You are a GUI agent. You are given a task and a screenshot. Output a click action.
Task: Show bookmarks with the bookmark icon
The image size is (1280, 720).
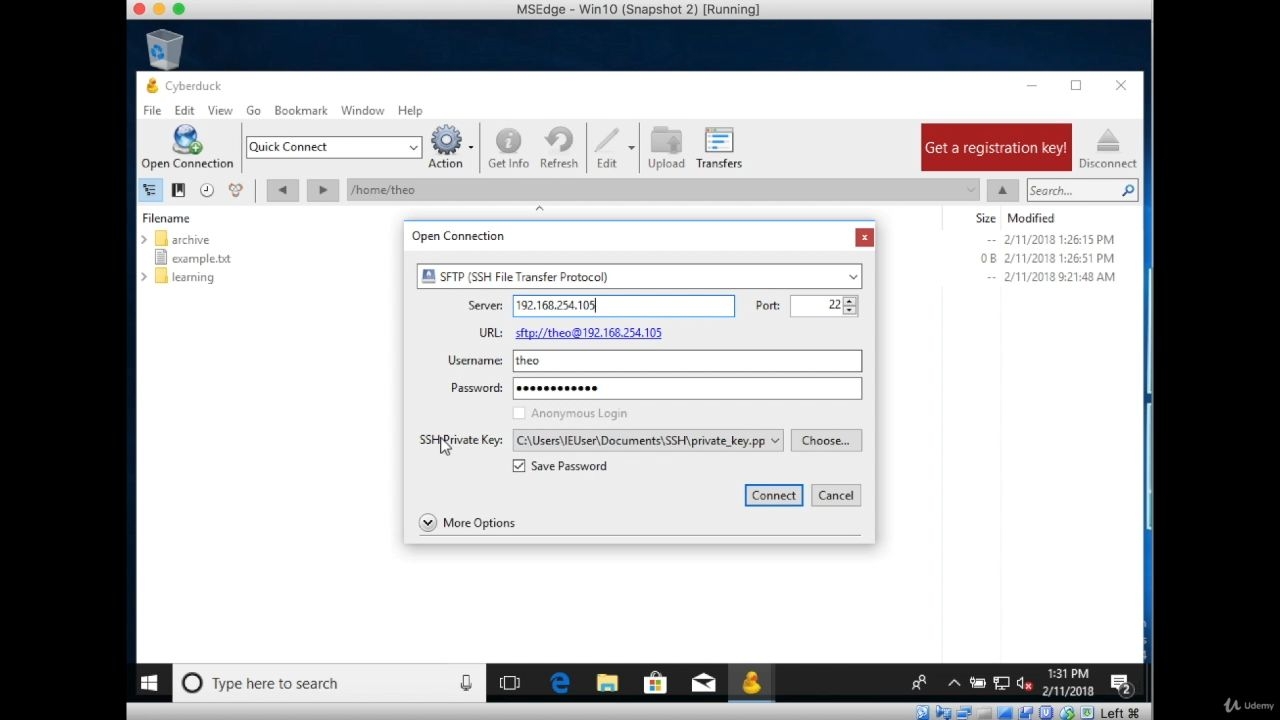tap(178, 190)
